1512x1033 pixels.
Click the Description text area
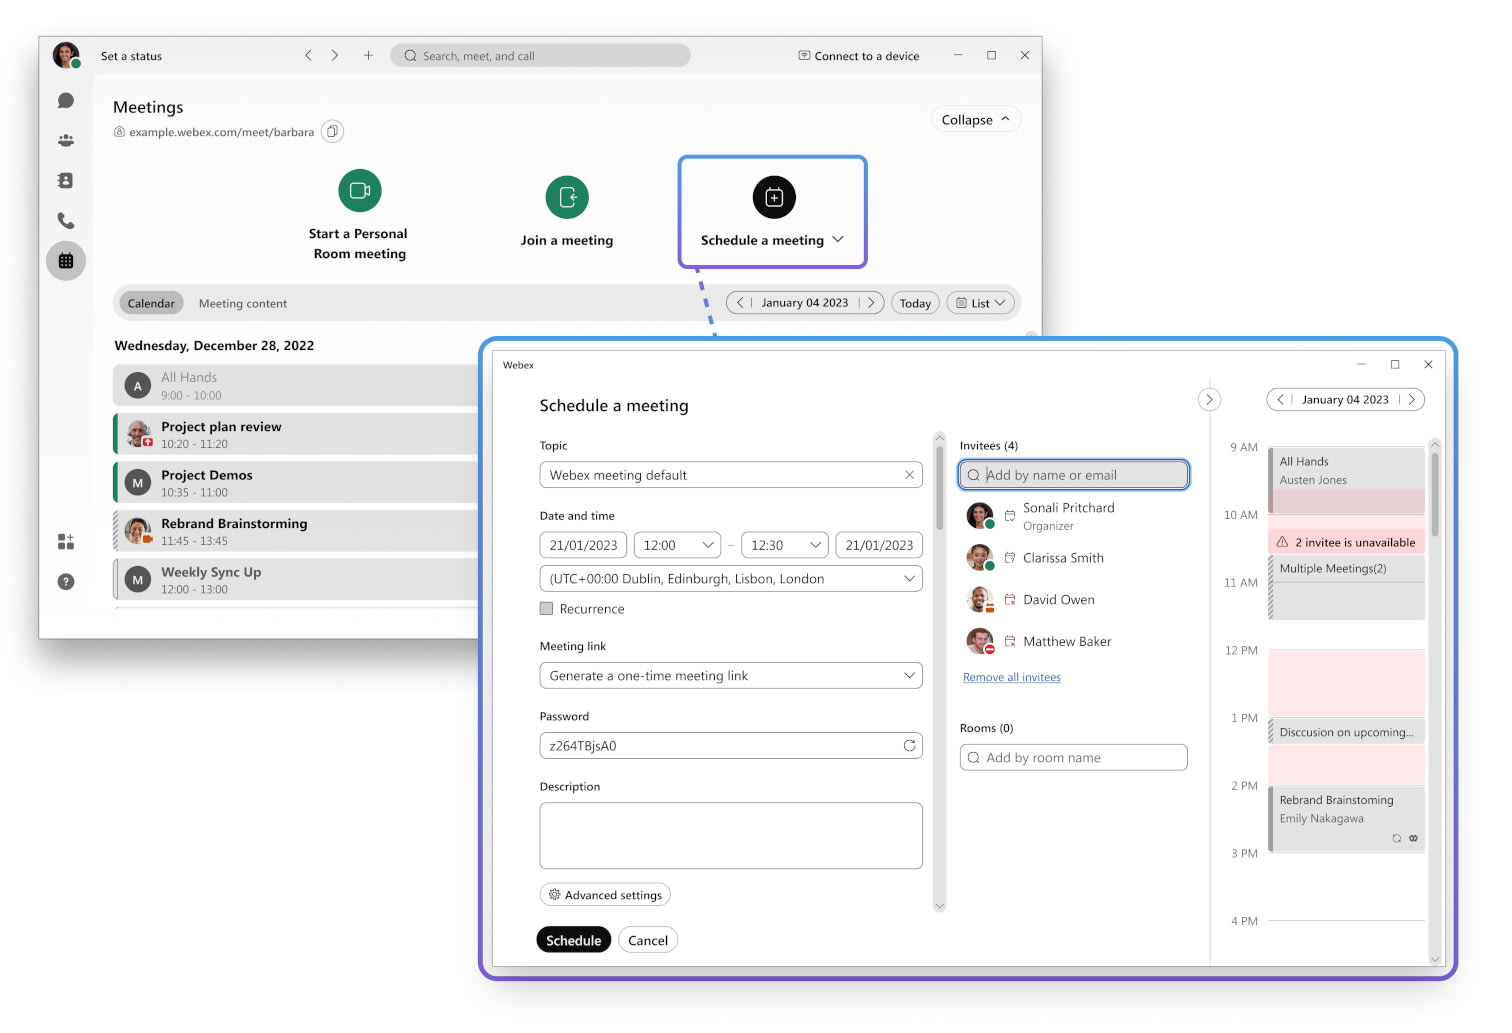click(x=731, y=836)
